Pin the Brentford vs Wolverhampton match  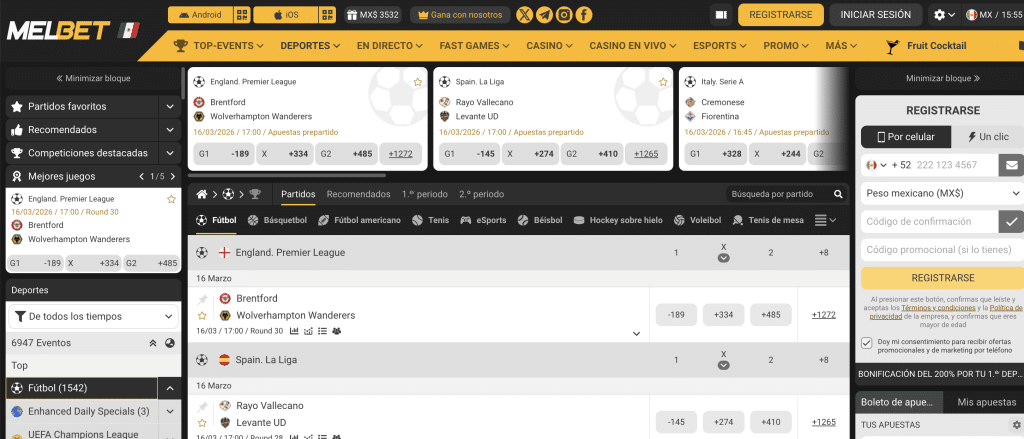click(x=202, y=299)
